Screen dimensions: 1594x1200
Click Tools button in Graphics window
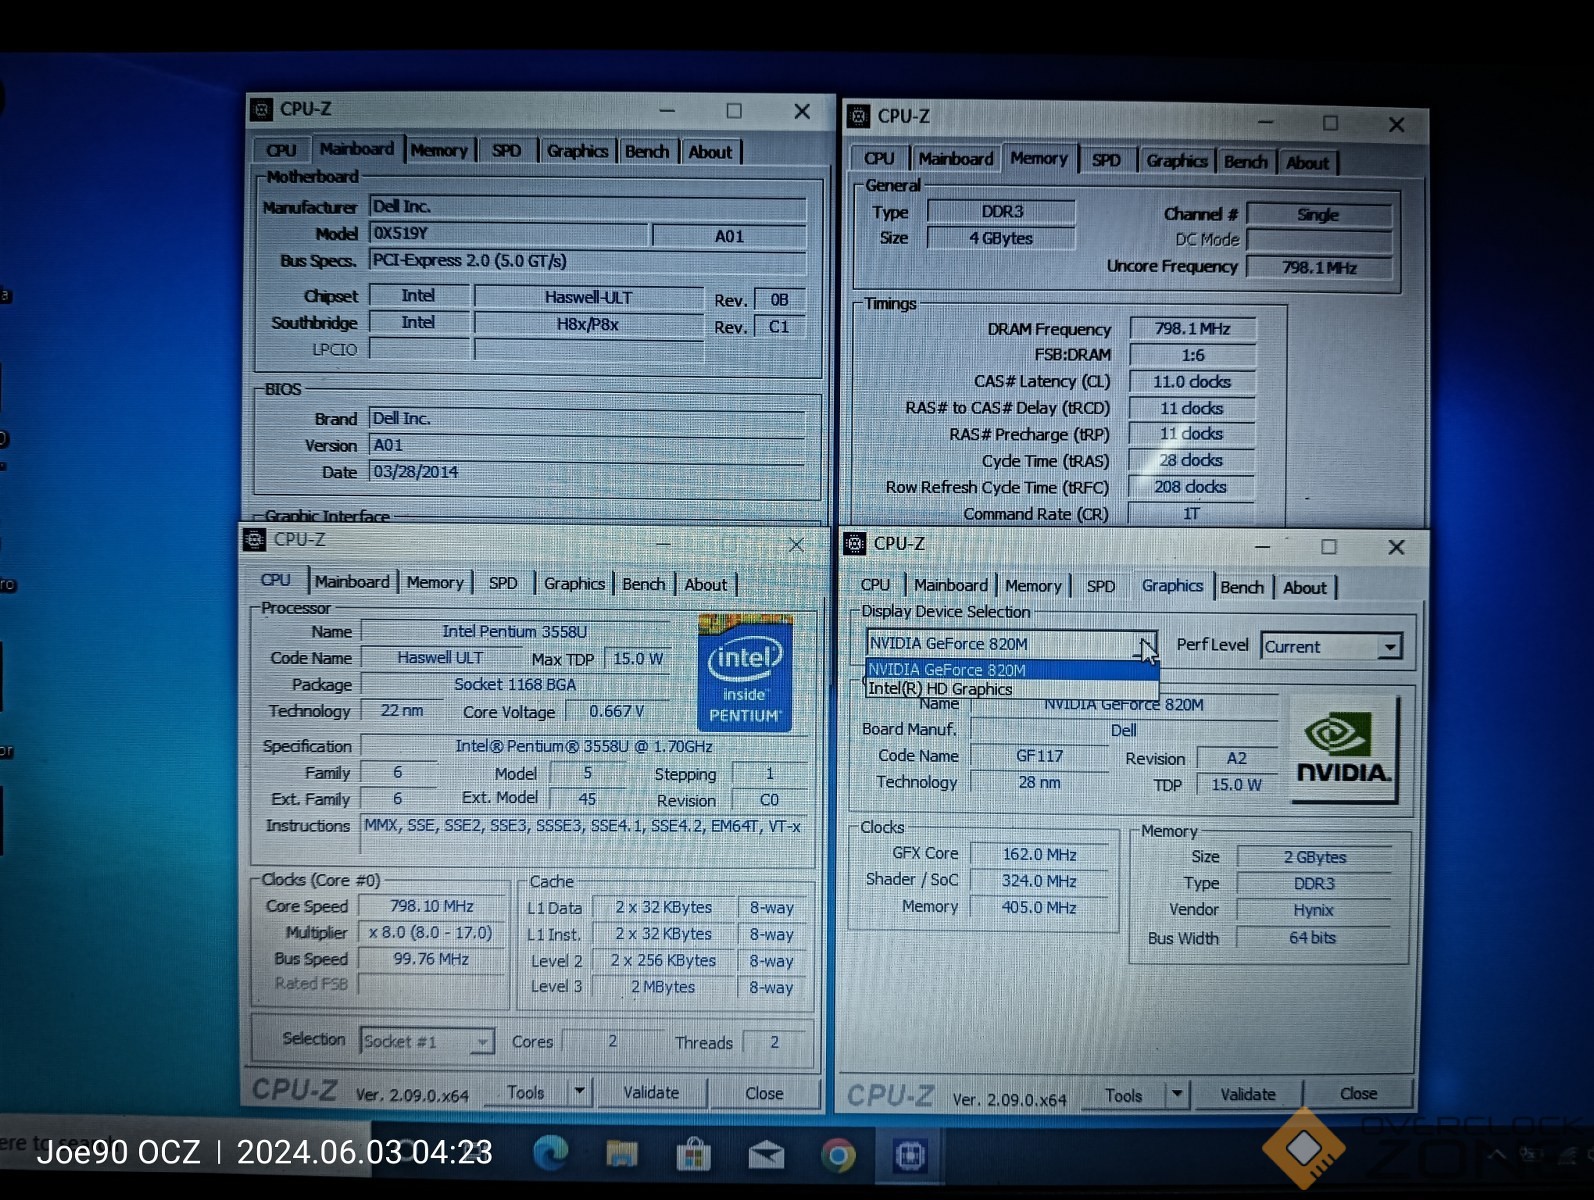(x=1124, y=1095)
